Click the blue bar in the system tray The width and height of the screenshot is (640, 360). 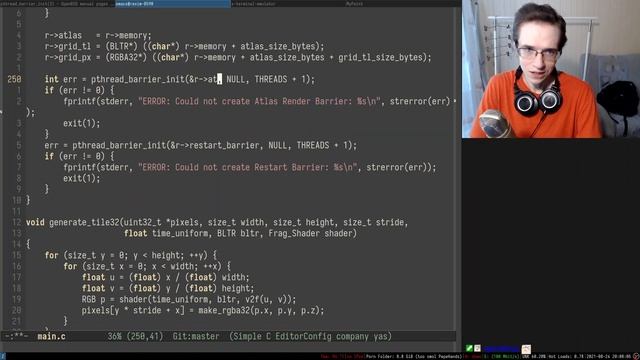tap(502, 349)
